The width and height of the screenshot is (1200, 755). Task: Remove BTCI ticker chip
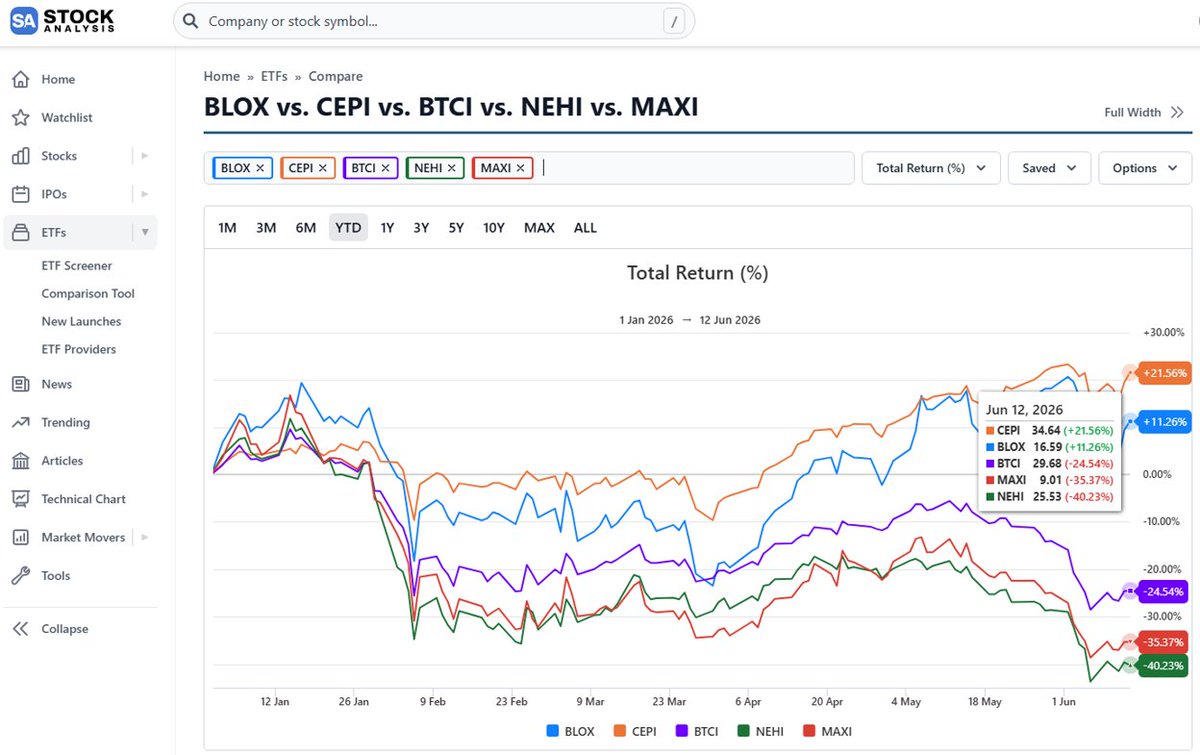(x=385, y=168)
